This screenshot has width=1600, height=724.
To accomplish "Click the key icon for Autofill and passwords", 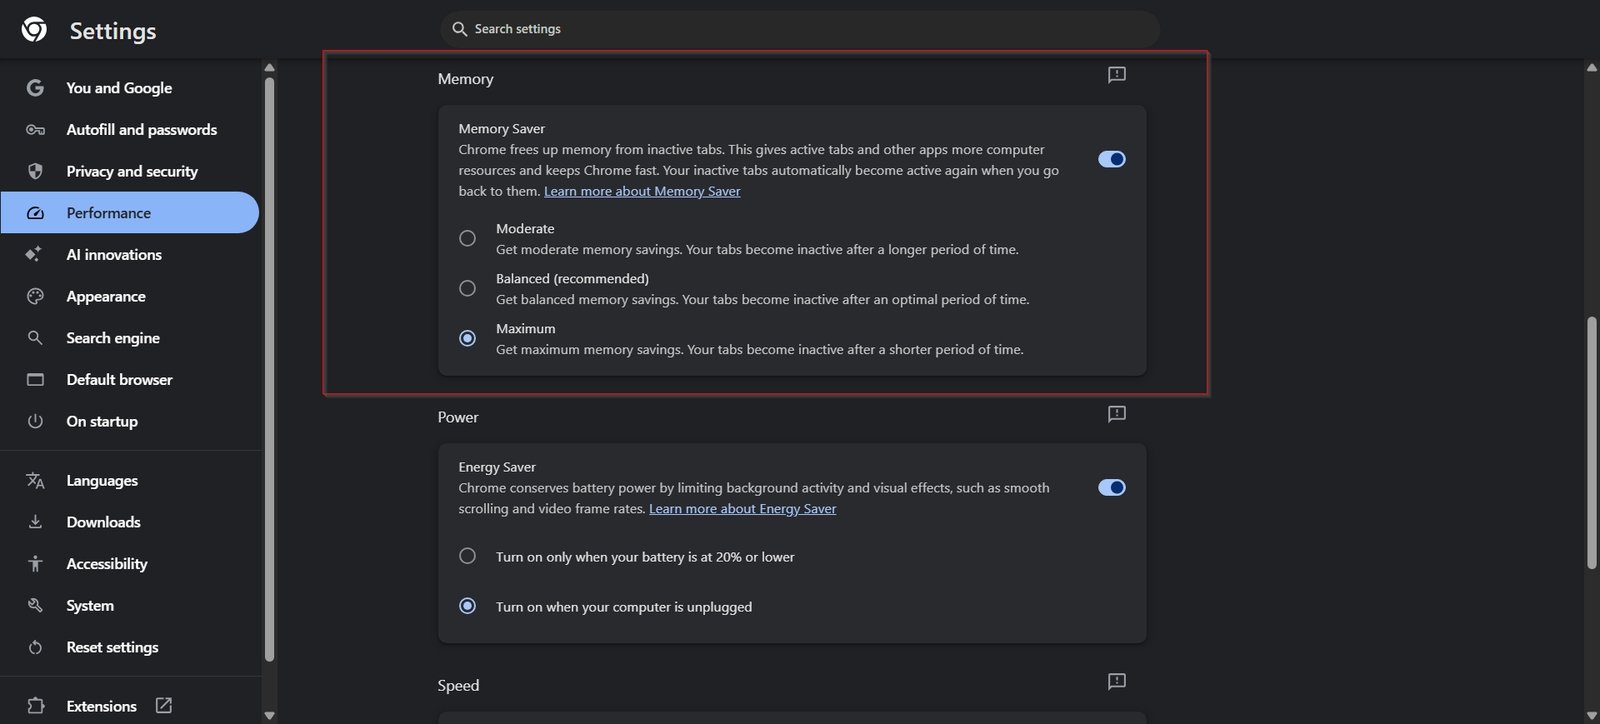I will click(x=35, y=130).
